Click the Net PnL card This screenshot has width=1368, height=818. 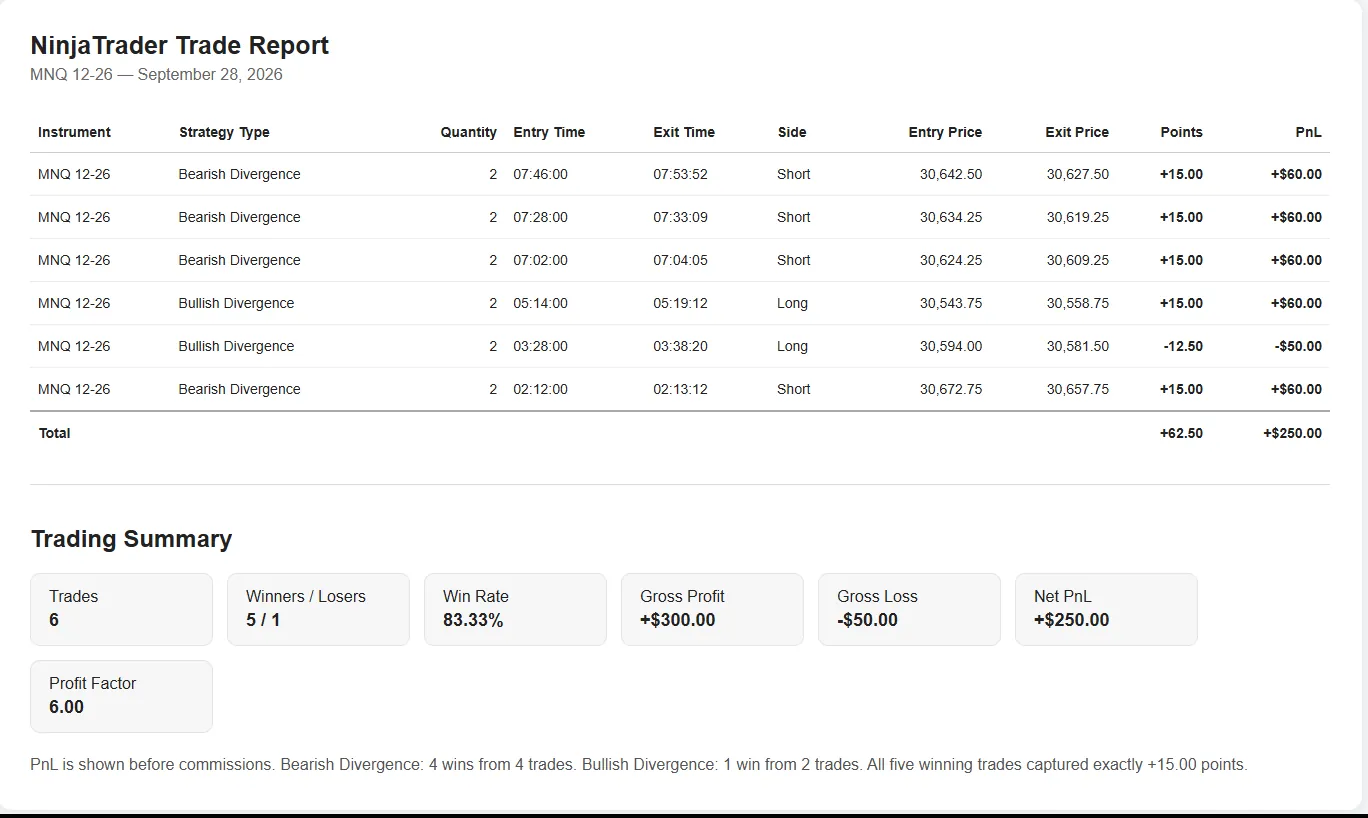coord(1107,609)
